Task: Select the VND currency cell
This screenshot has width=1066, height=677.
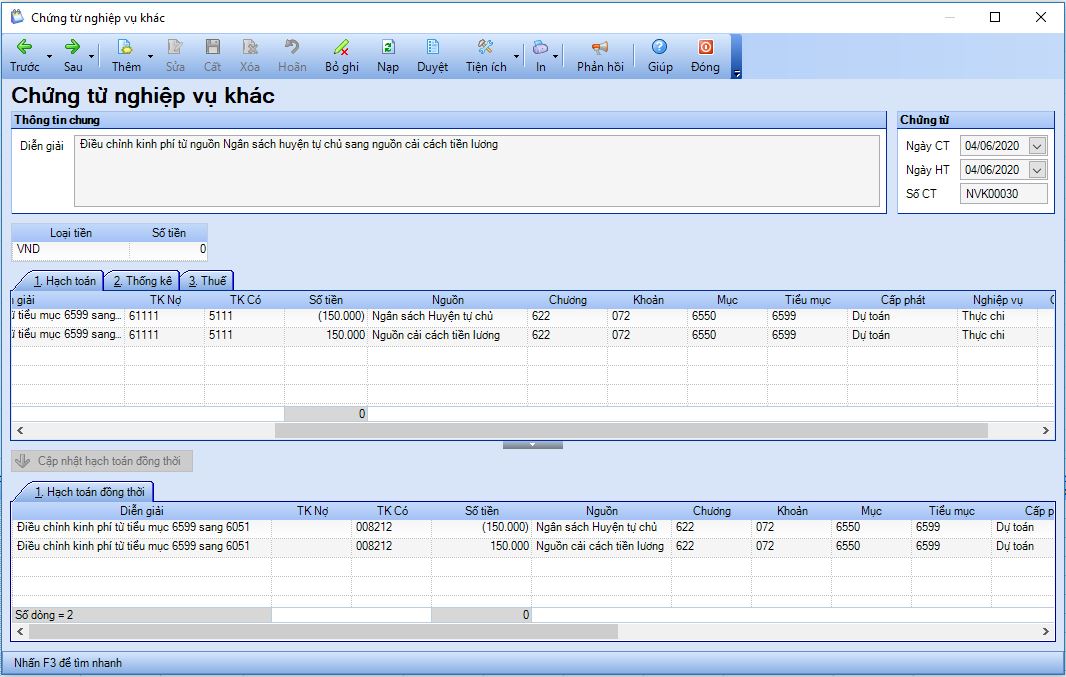Action: pos(71,249)
